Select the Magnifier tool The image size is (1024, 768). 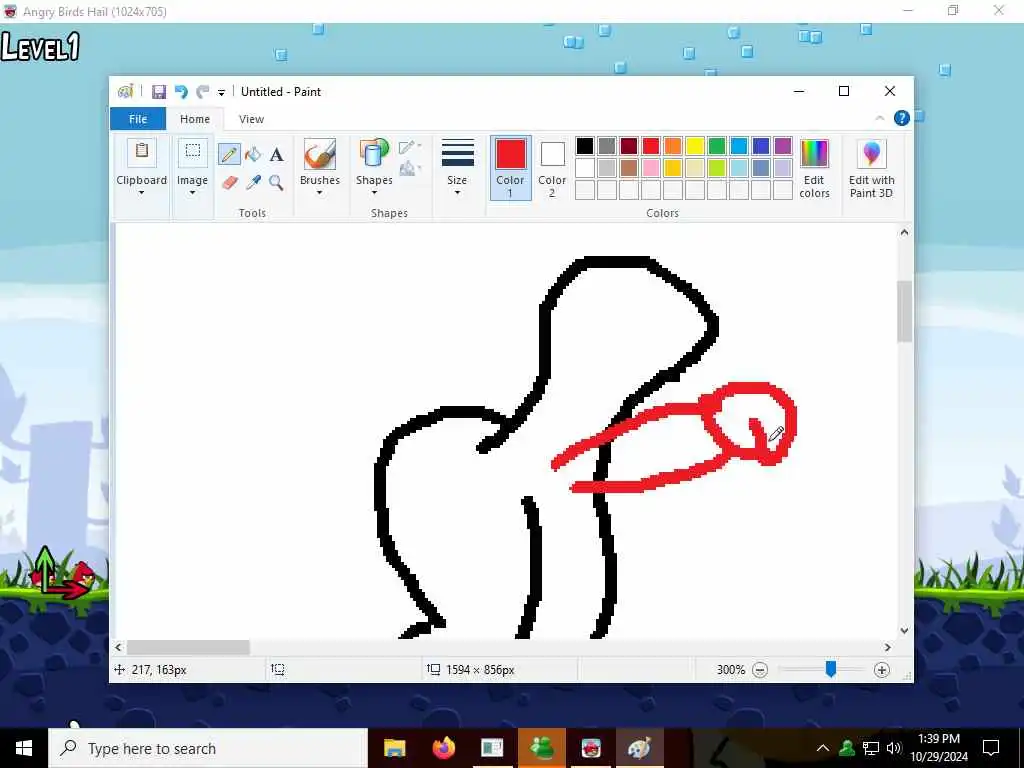click(x=276, y=182)
